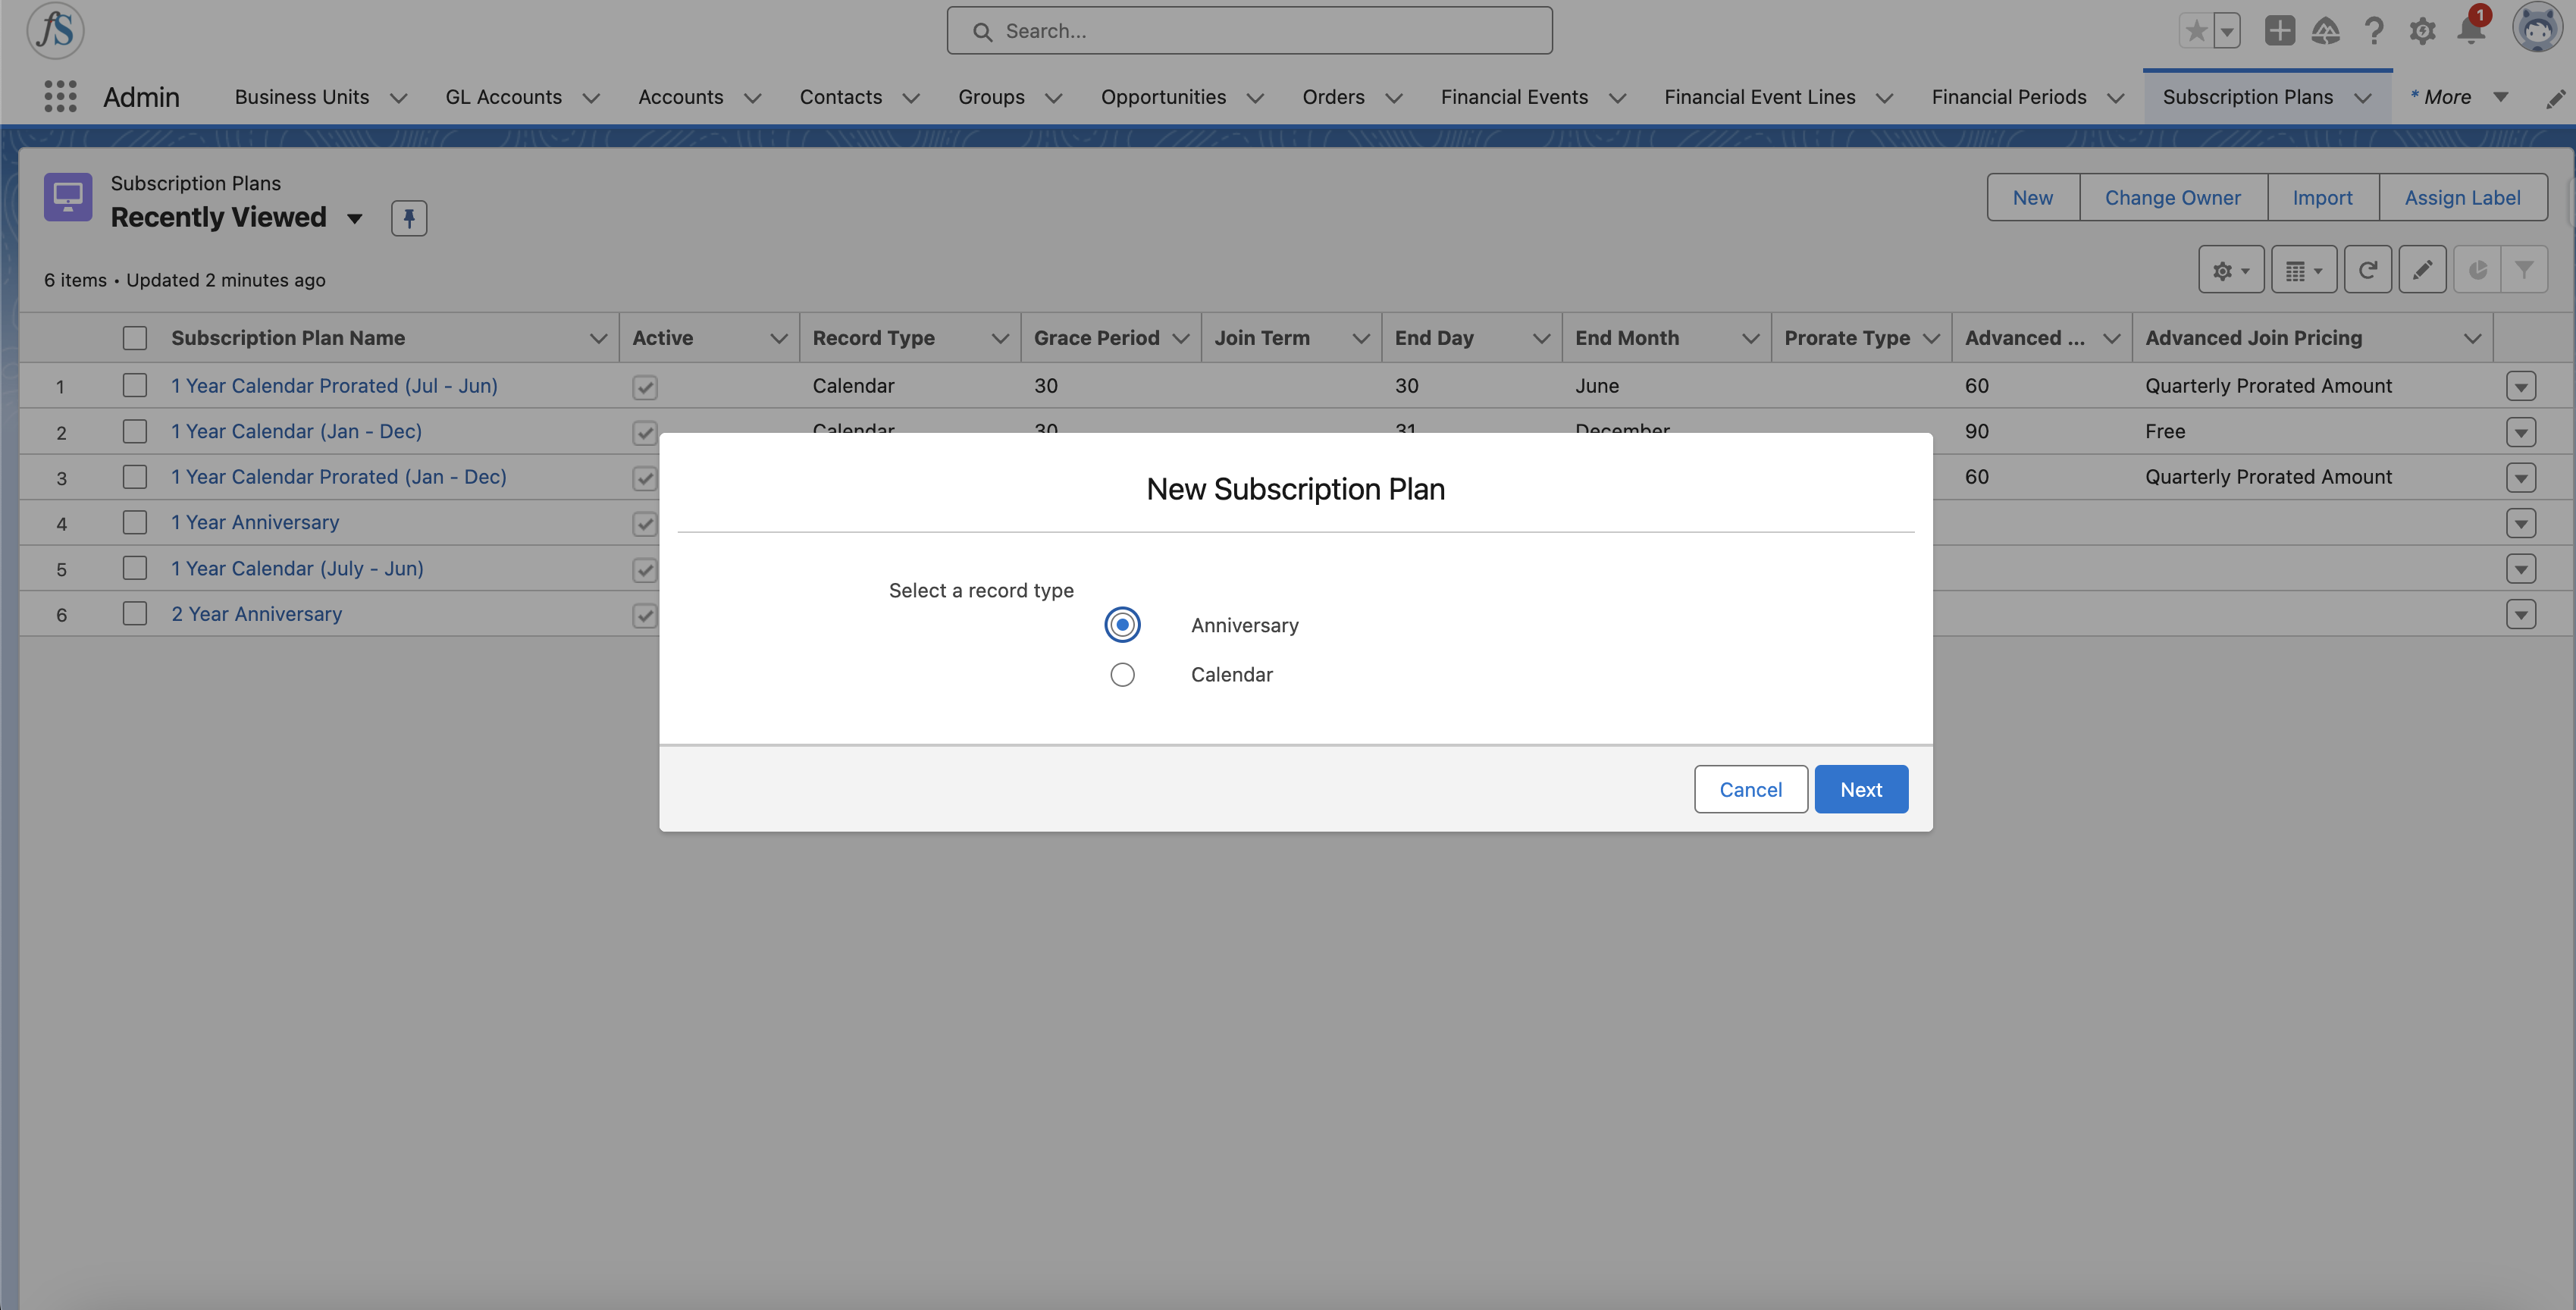This screenshot has height=1310, width=2576.
Task: Open the Salesforce Guidance Center cloud icon
Action: tap(2326, 31)
